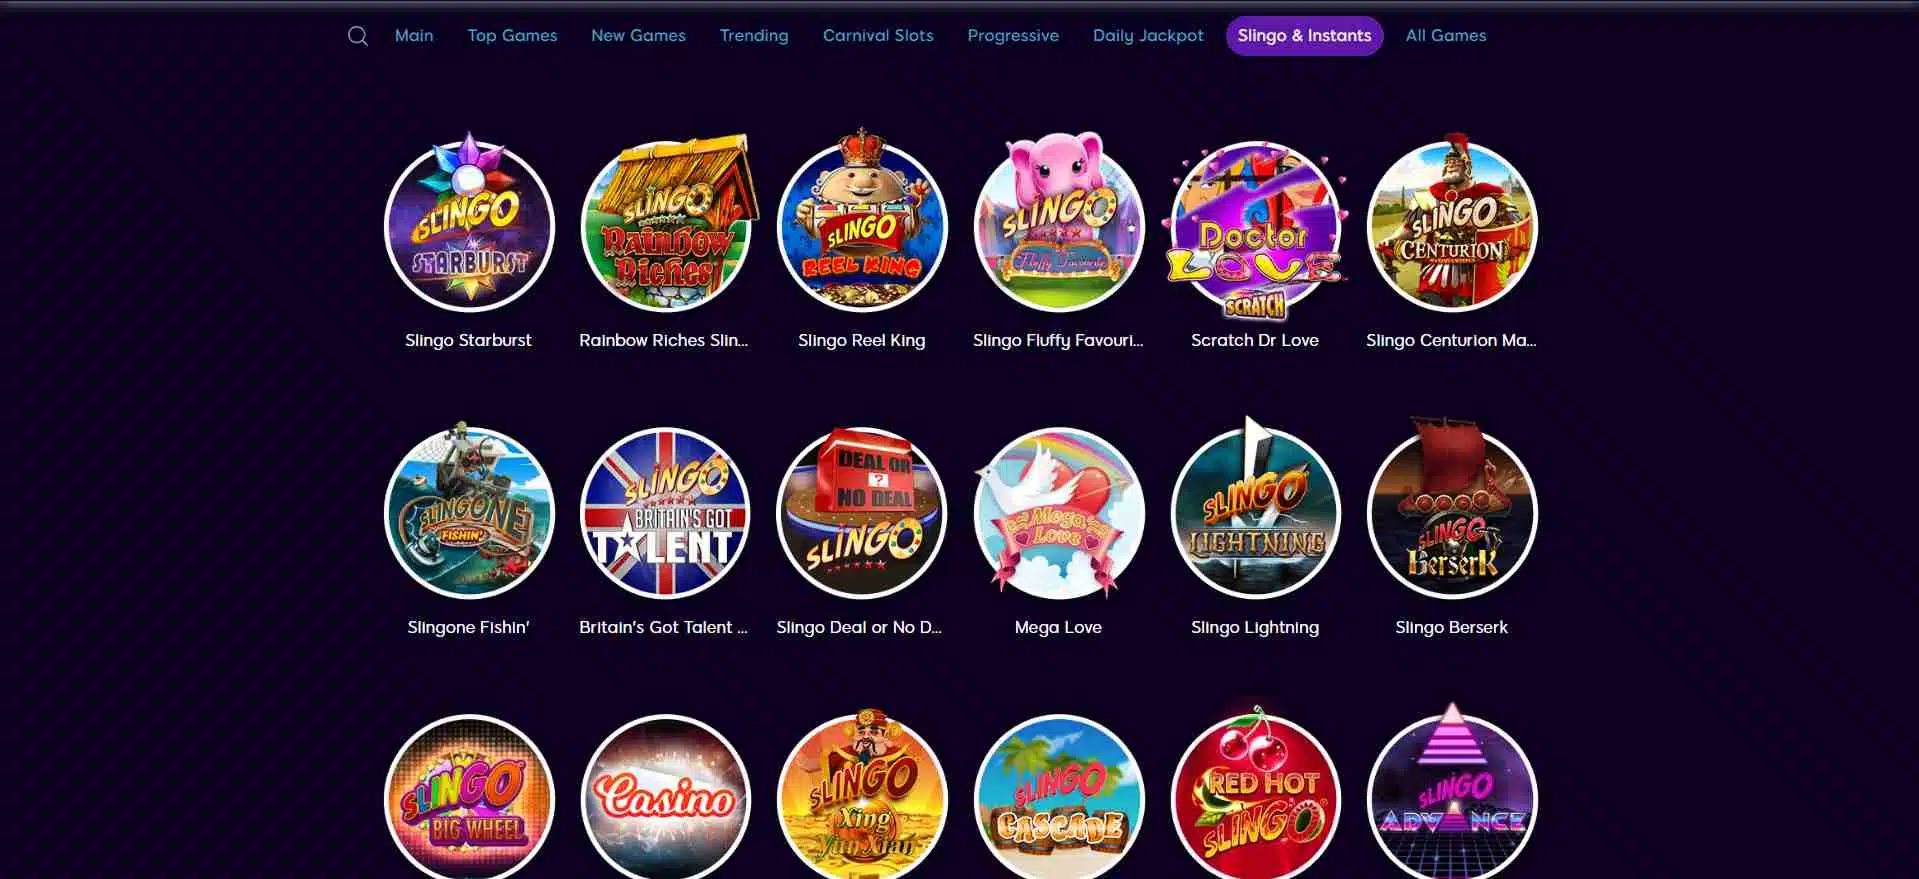Launch Slingo Deal or No Deal icon
The width and height of the screenshot is (1919, 879).
point(862,512)
